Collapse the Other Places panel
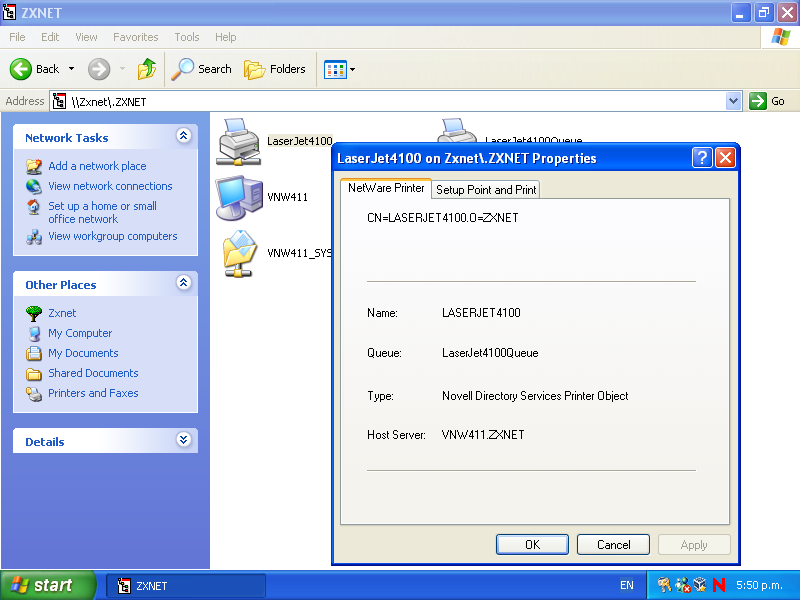This screenshot has width=800, height=600. tap(184, 283)
